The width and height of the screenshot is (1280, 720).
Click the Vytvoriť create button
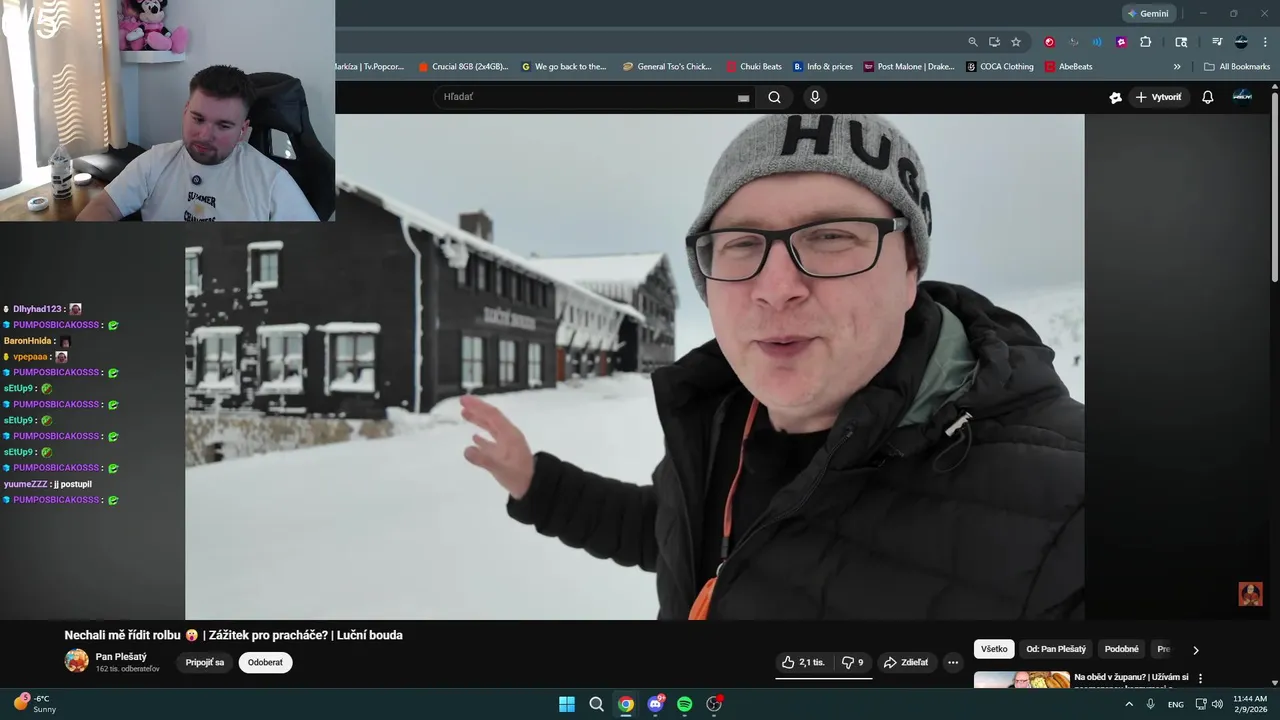tap(1158, 97)
